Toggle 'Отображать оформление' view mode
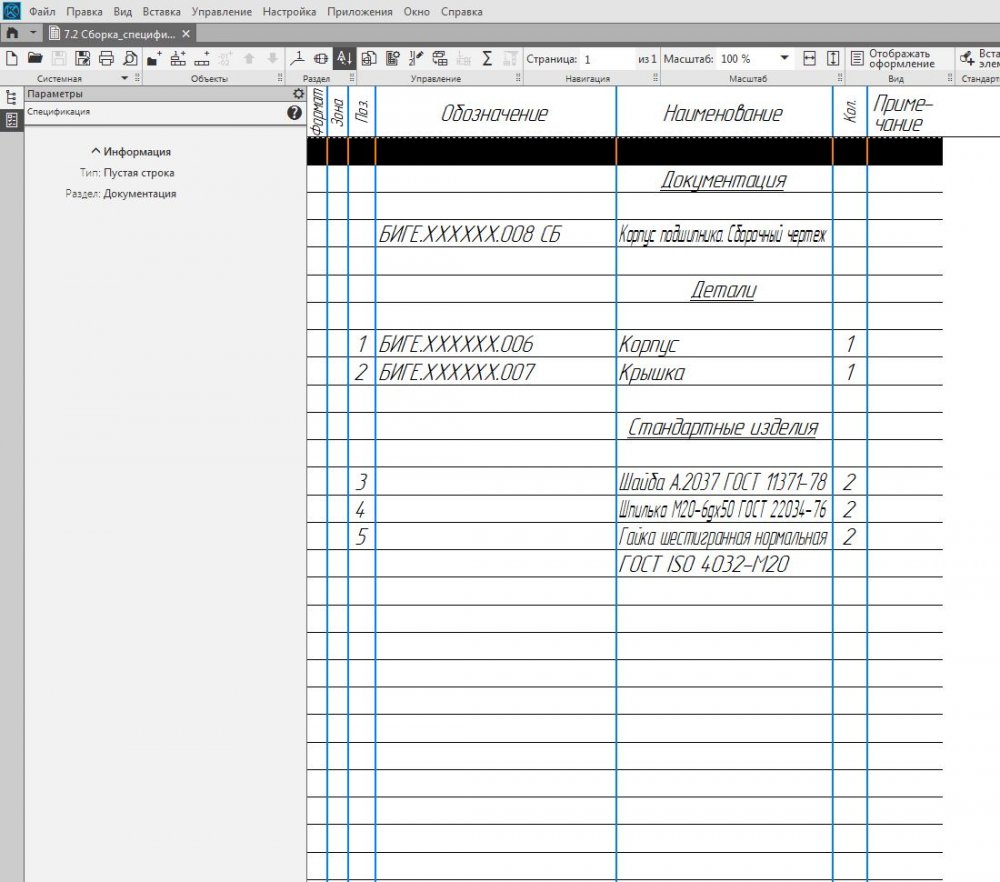1000x882 pixels. pyautogui.click(x=892, y=59)
